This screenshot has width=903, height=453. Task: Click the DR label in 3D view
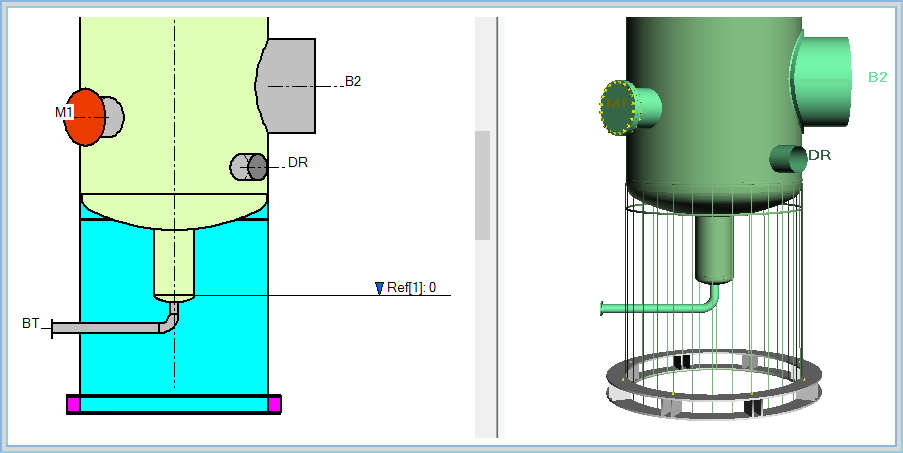point(819,155)
